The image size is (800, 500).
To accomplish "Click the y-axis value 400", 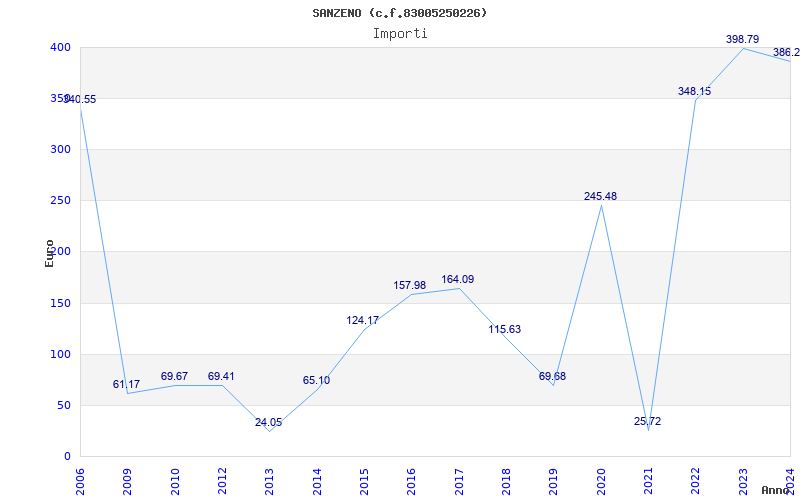I will pos(60,47).
